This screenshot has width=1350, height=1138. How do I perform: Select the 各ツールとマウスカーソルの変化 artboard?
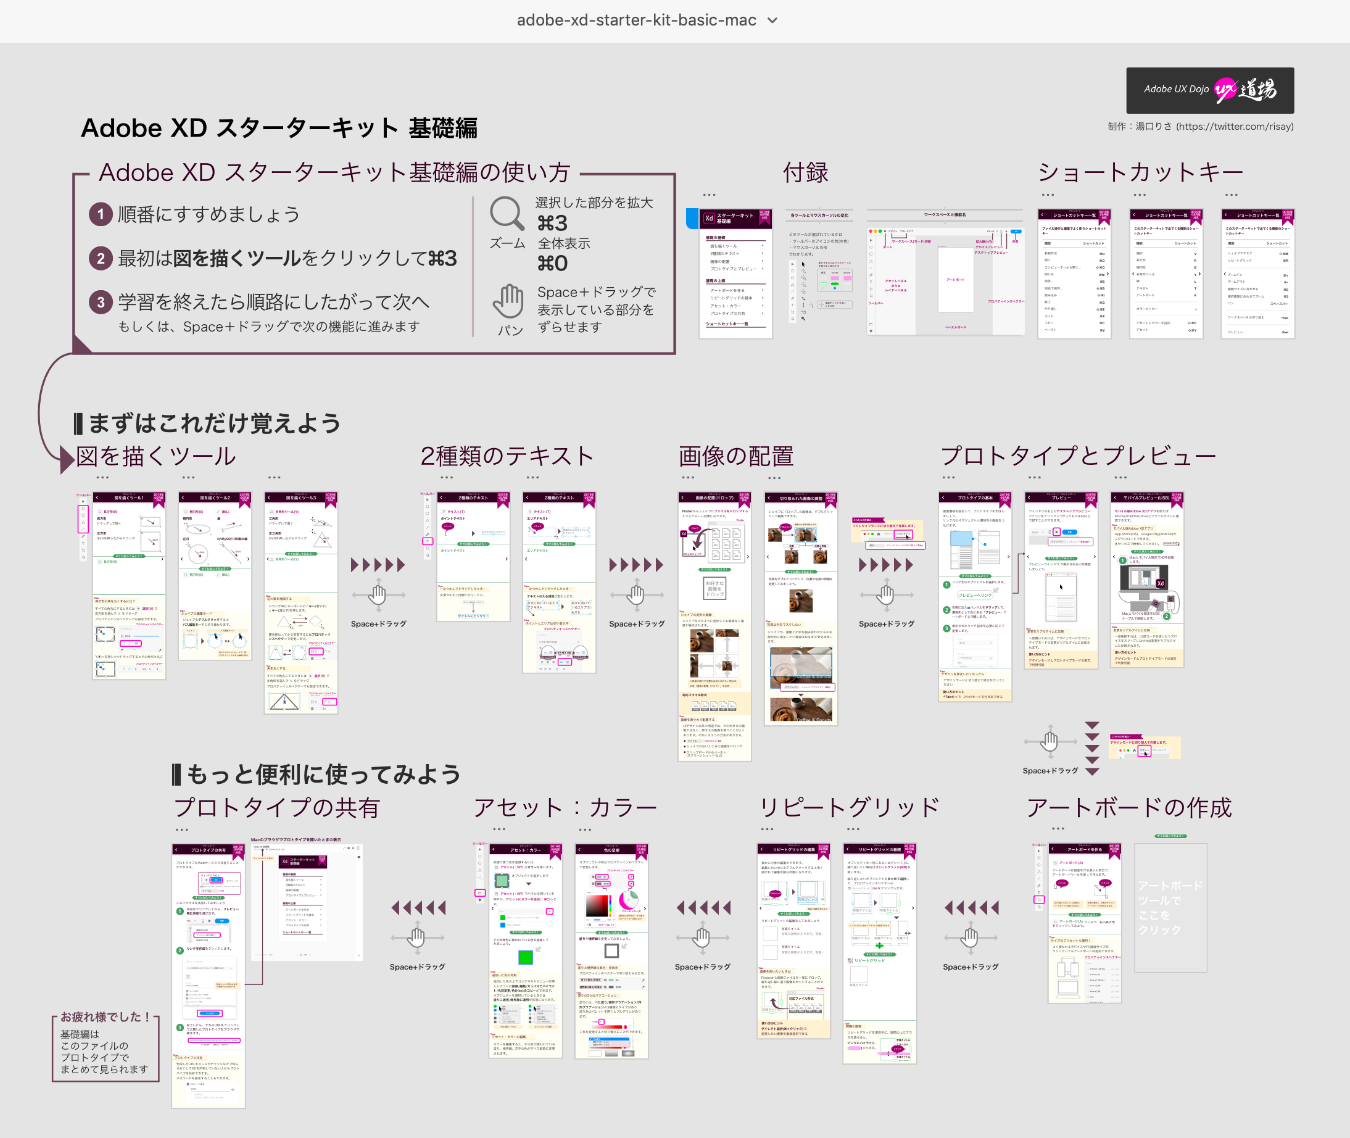(820, 268)
